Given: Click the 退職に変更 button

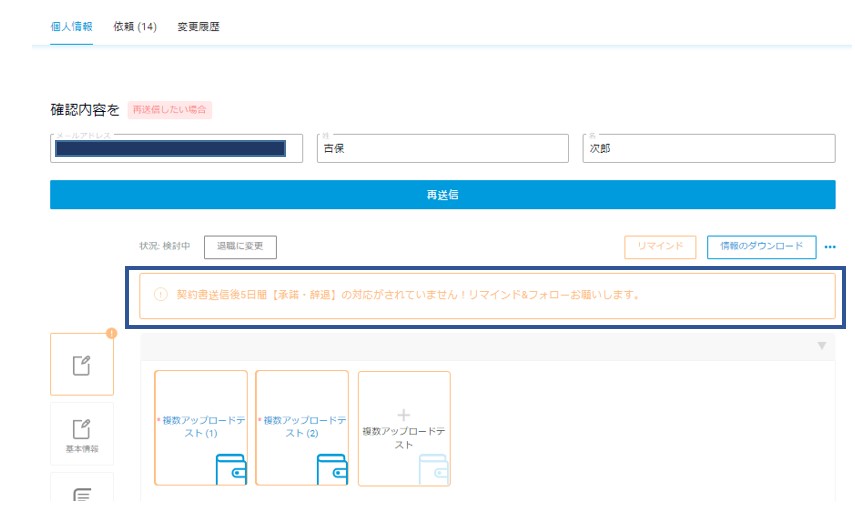Looking at the screenshot, I should tap(240, 247).
